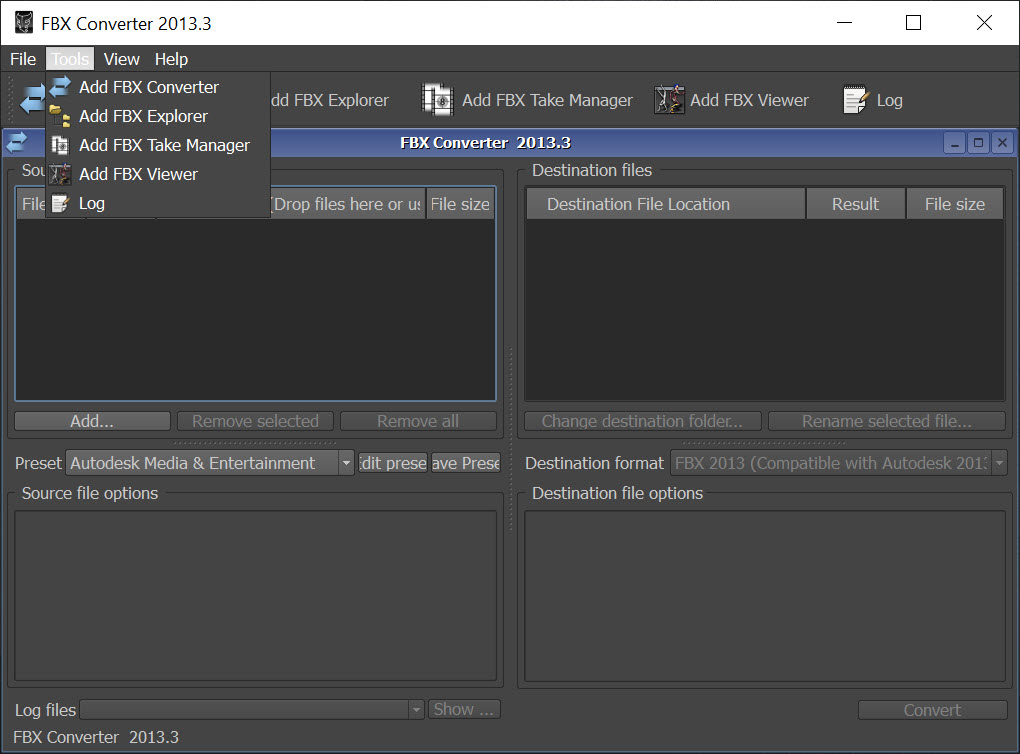
Task: Maximize the inner FBX Converter sub-window
Action: (978, 143)
